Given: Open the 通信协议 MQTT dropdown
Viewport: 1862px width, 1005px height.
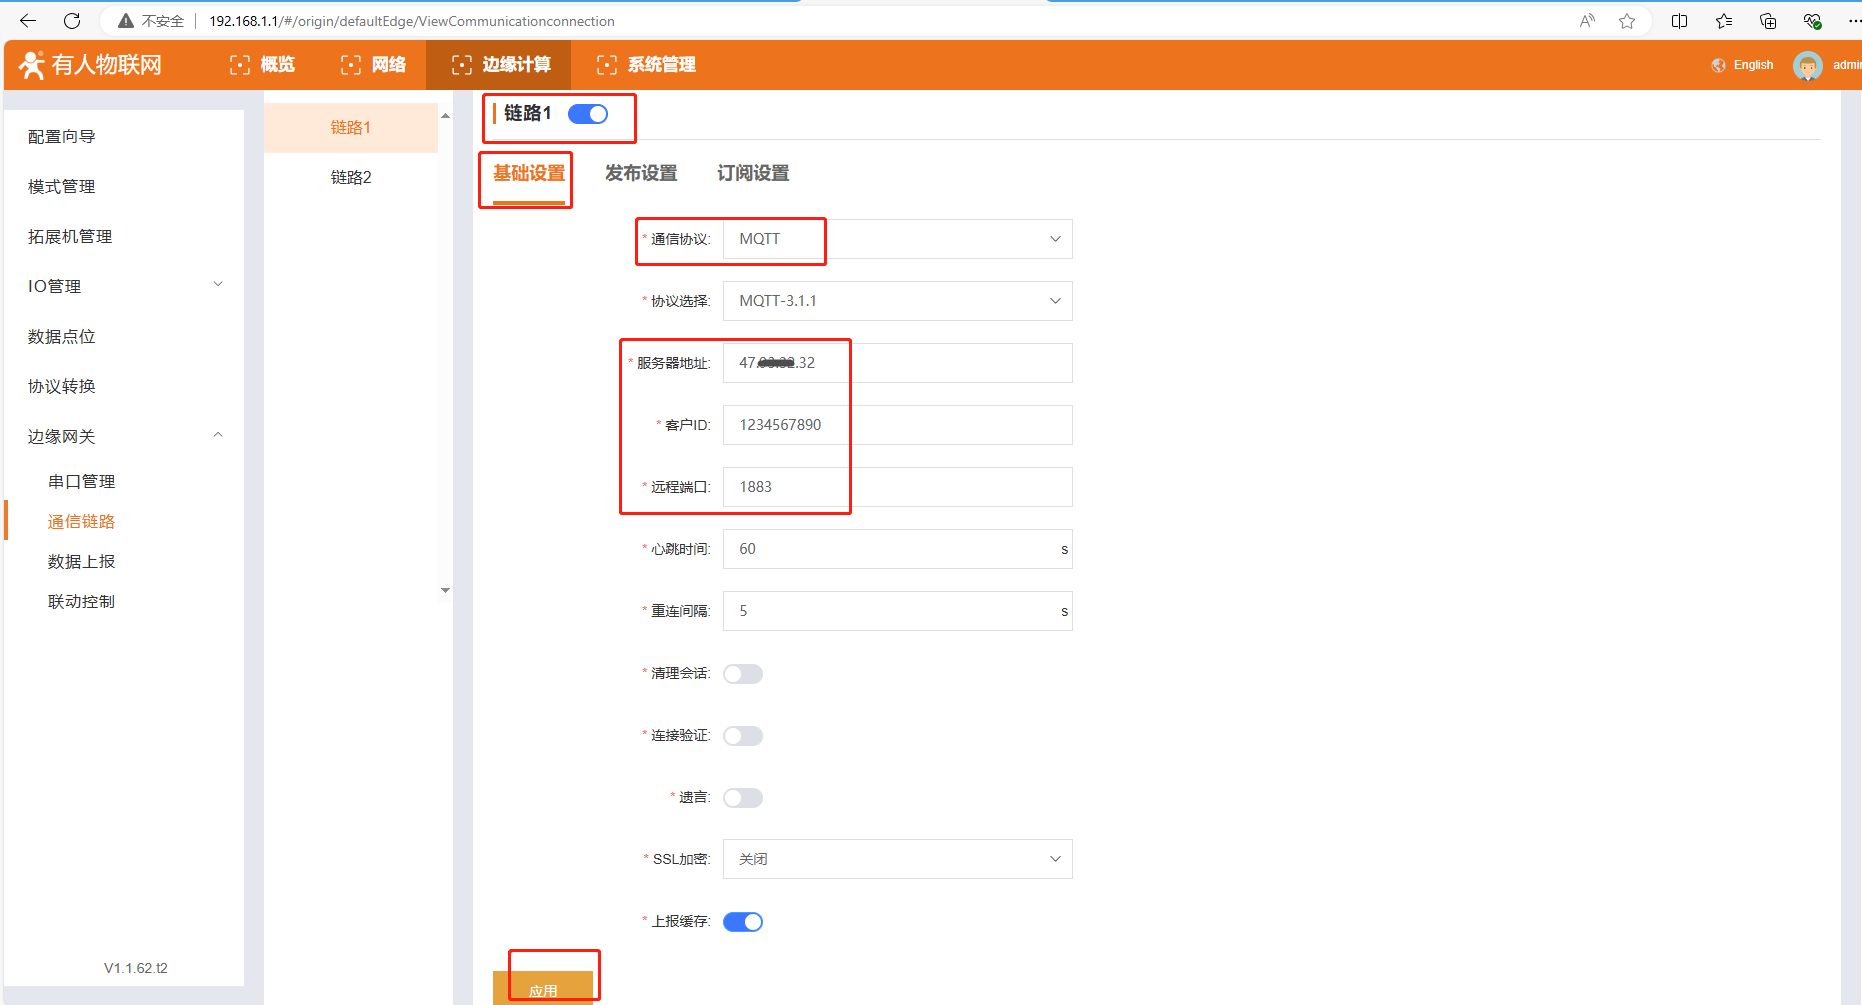Looking at the screenshot, I should (897, 239).
